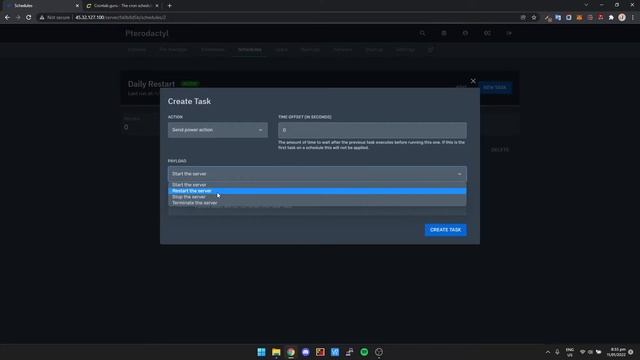Screen dimensions: 640x360
Task: Open the Pterodactyl home logo link
Action: point(147,33)
